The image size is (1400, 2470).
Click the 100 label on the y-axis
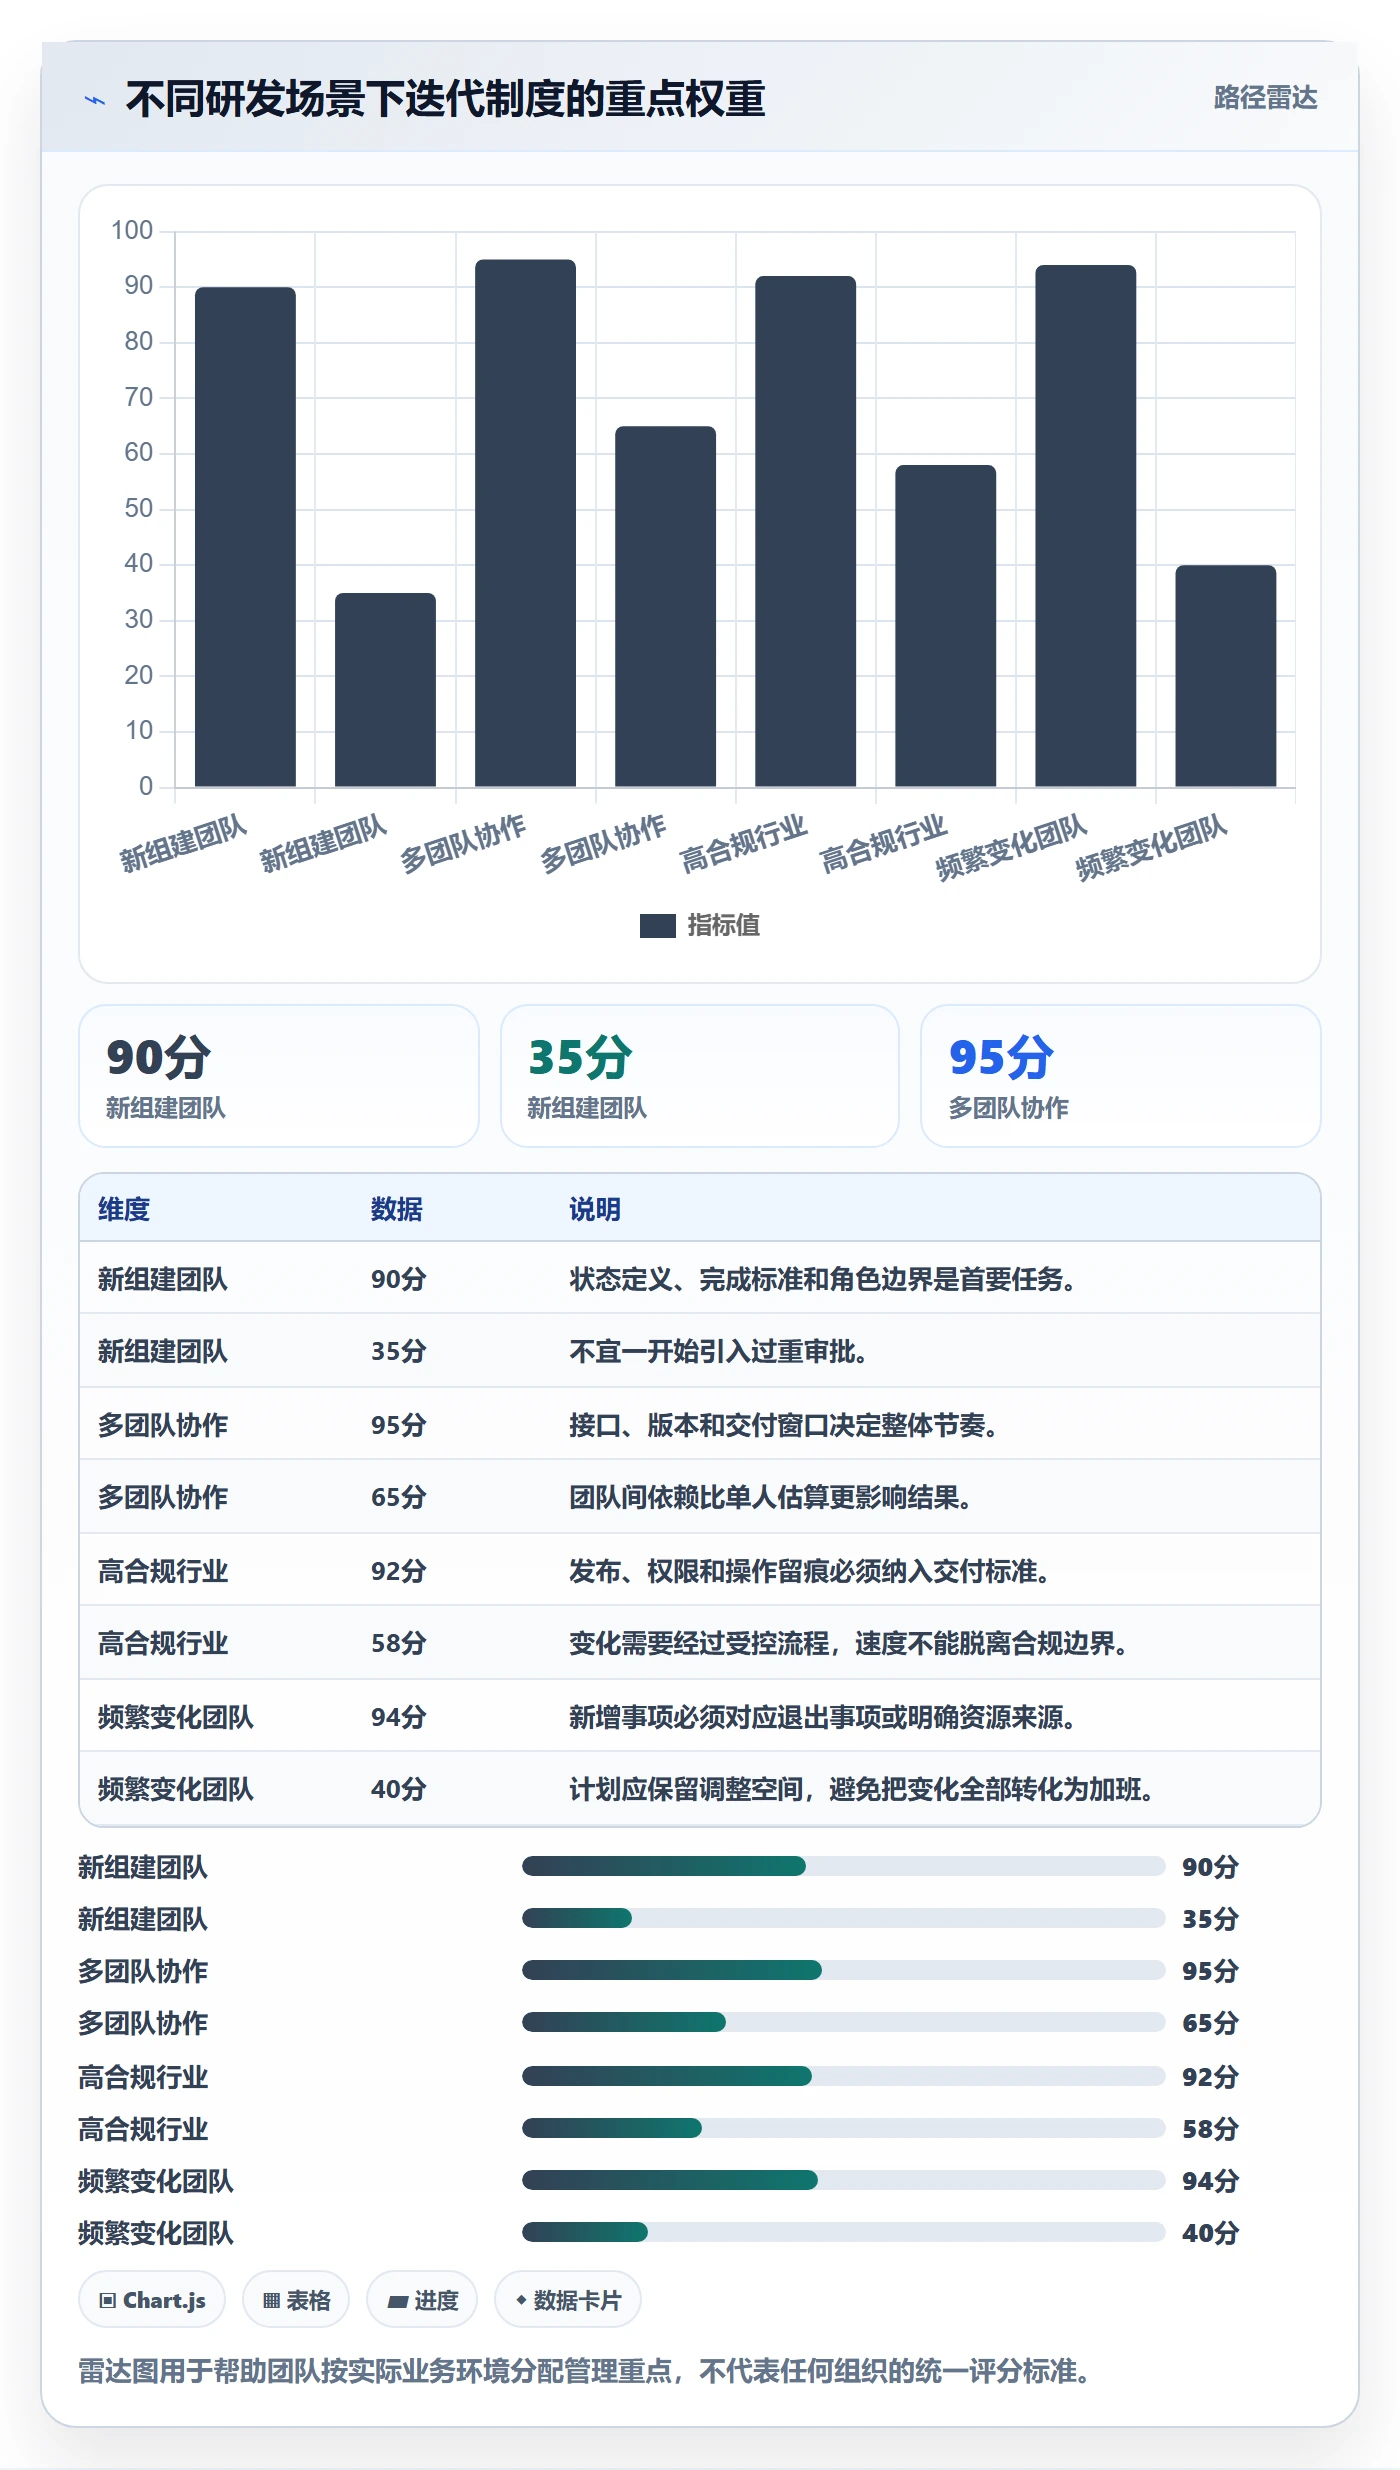click(x=132, y=231)
